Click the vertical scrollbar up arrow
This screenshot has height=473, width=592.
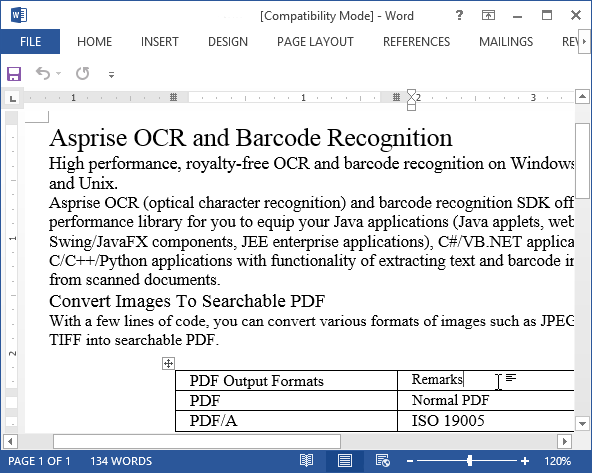click(583, 97)
